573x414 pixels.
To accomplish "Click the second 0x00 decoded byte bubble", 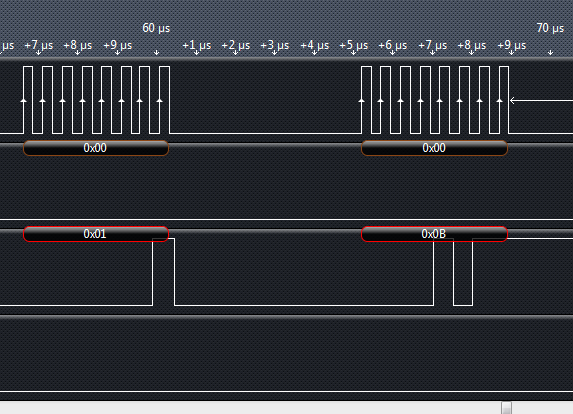I will [x=435, y=148].
